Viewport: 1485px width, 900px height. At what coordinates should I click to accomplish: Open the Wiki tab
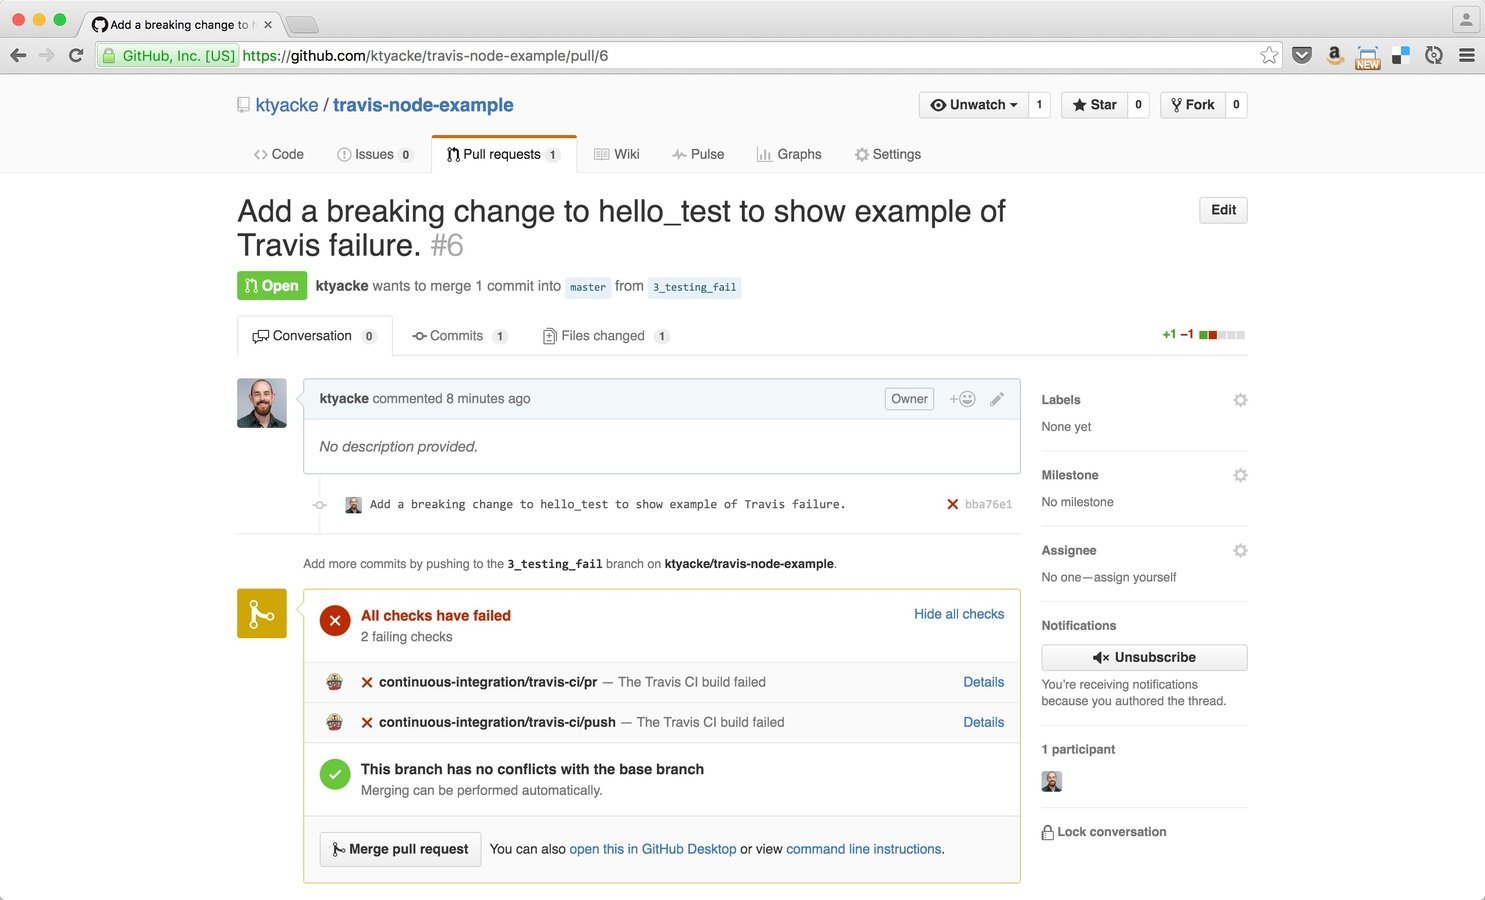click(x=617, y=154)
